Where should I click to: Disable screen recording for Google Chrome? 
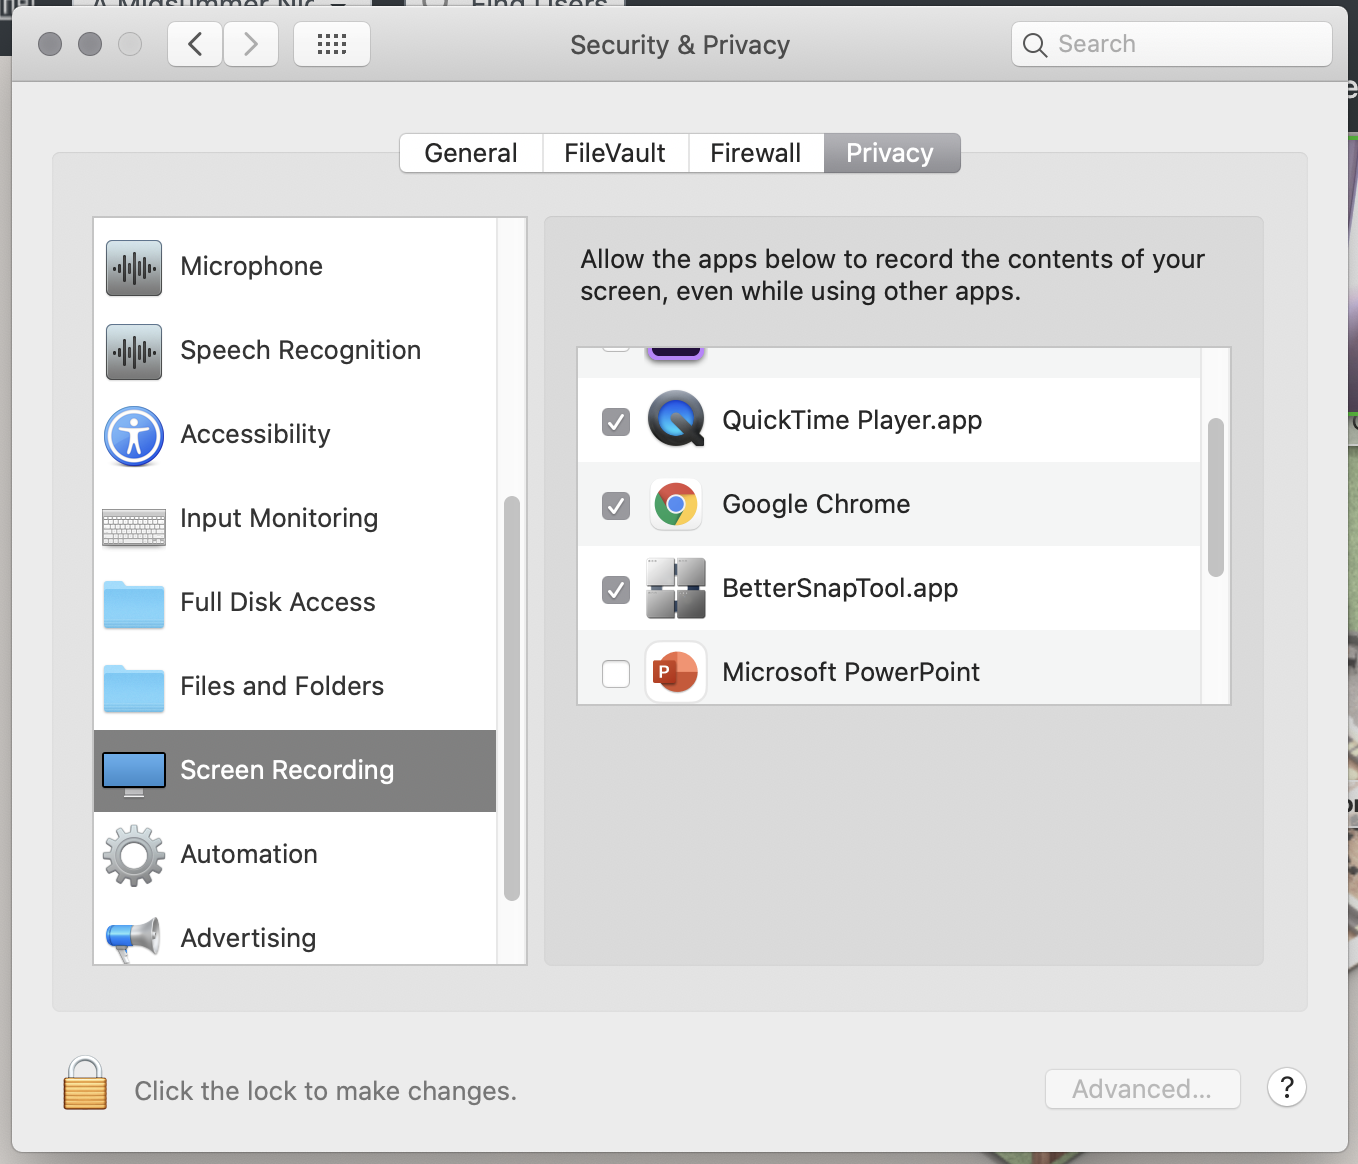615,506
